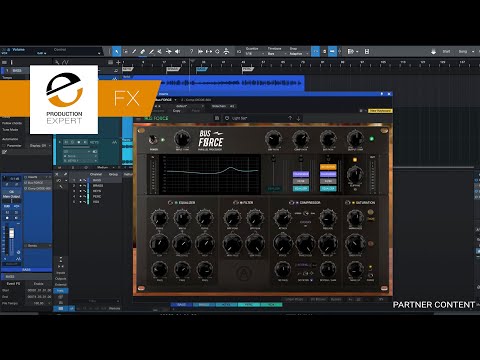Adjust the Output Gain knob on Bus Force
The width and height of the screenshot is (480, 360).
click(x=355, y=139)
